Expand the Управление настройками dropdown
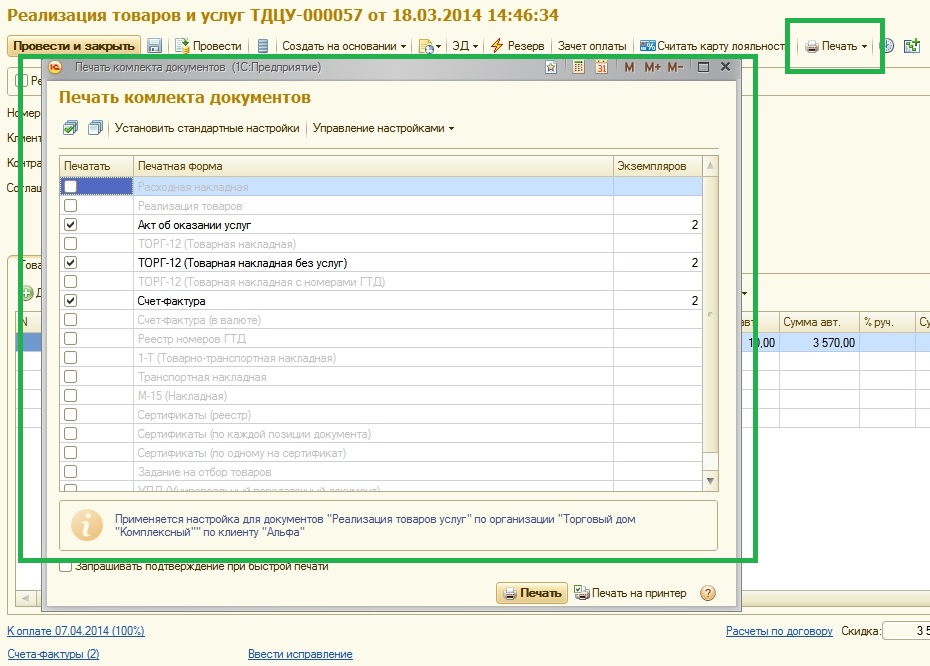 click(x=383, y=128)
